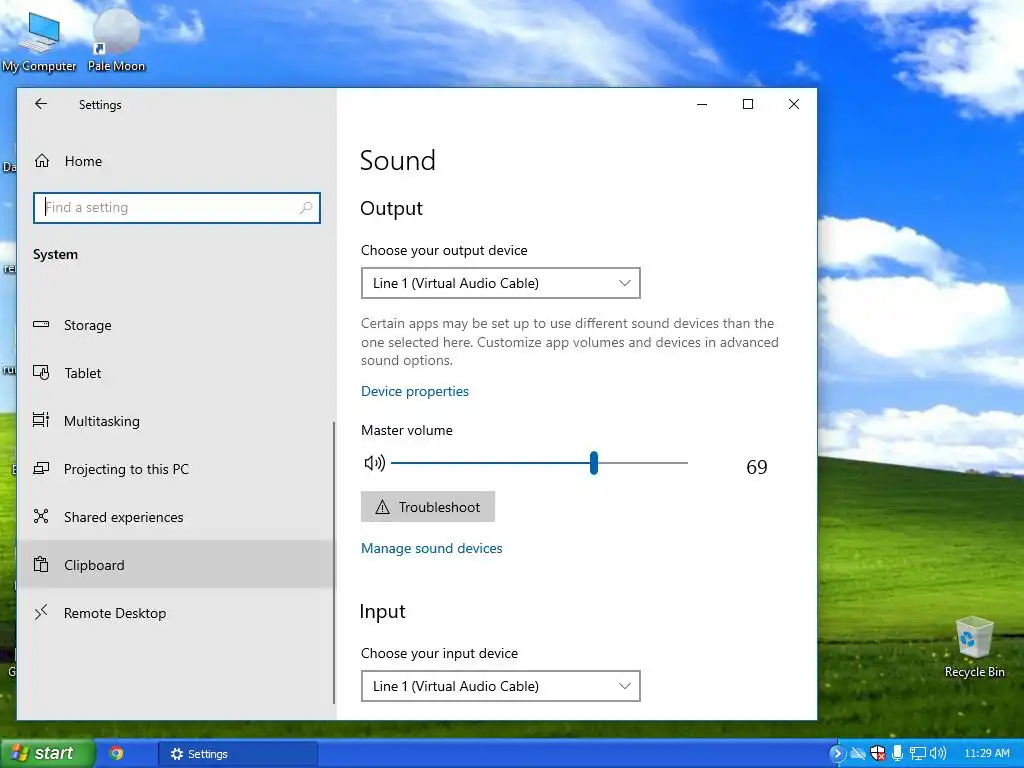This screenshot has width=1024, height=768.
Task: Open the Shared experiences page
Action: [x=176, y=517]
